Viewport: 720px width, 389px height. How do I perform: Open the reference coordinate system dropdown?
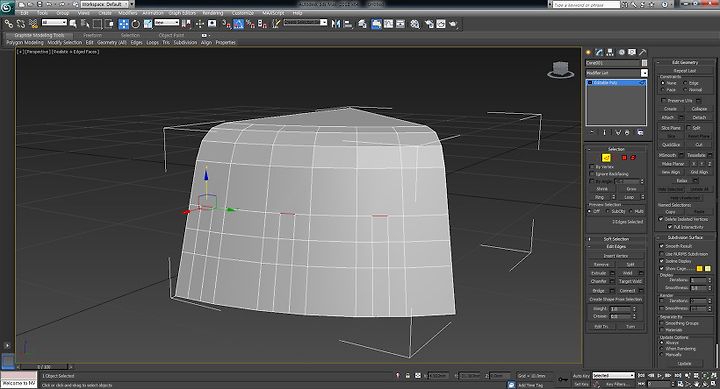click(167, 23)
